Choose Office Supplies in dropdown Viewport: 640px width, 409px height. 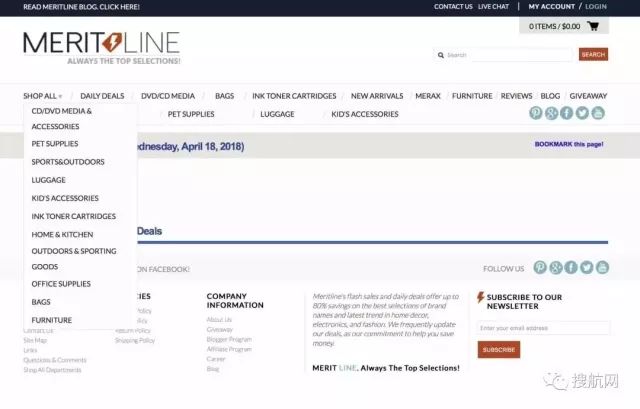pyautogui.click(x=61, y=284)
